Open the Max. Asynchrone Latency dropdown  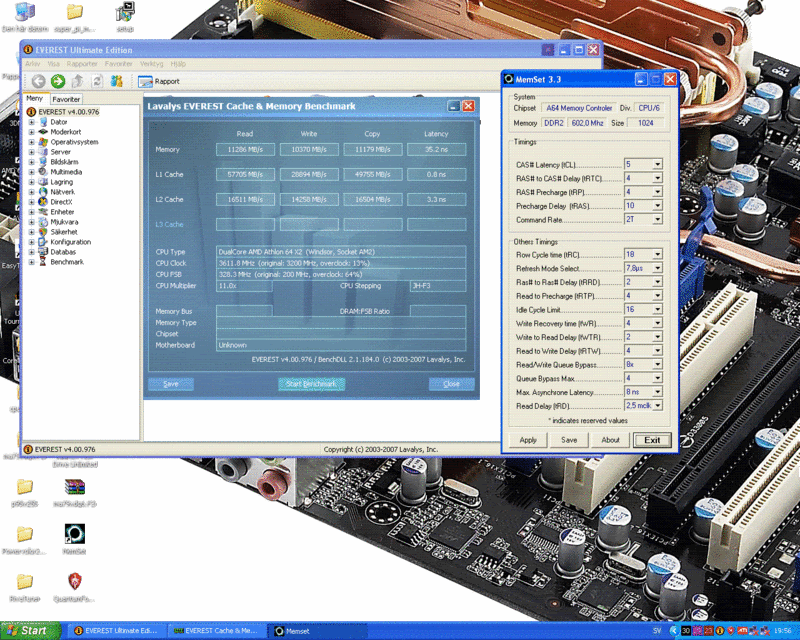click(x=657, y=392)
